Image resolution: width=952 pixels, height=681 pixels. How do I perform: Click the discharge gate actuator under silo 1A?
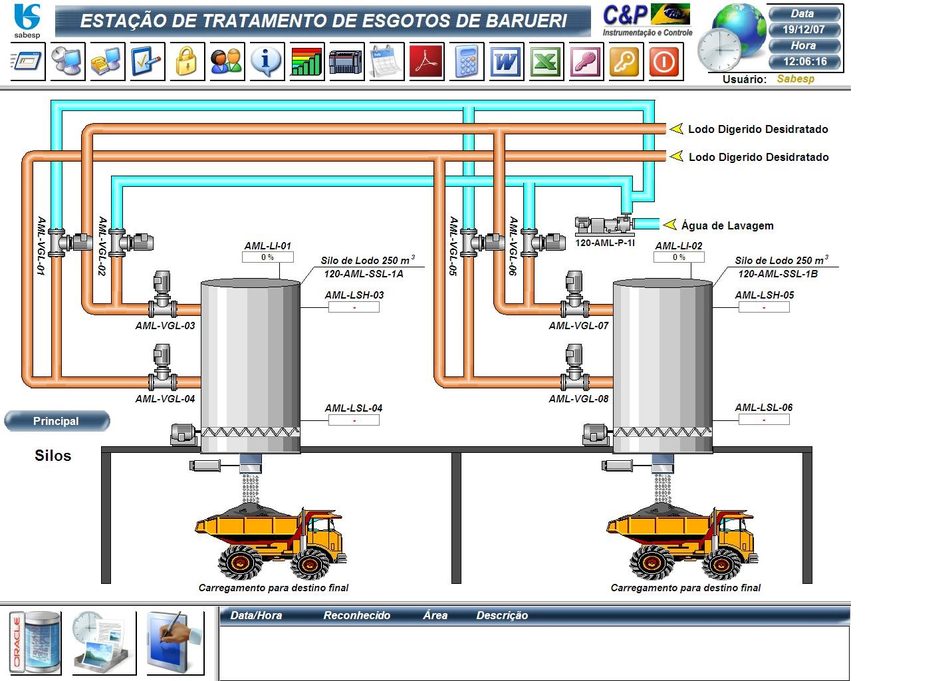(x=206, y=466)
